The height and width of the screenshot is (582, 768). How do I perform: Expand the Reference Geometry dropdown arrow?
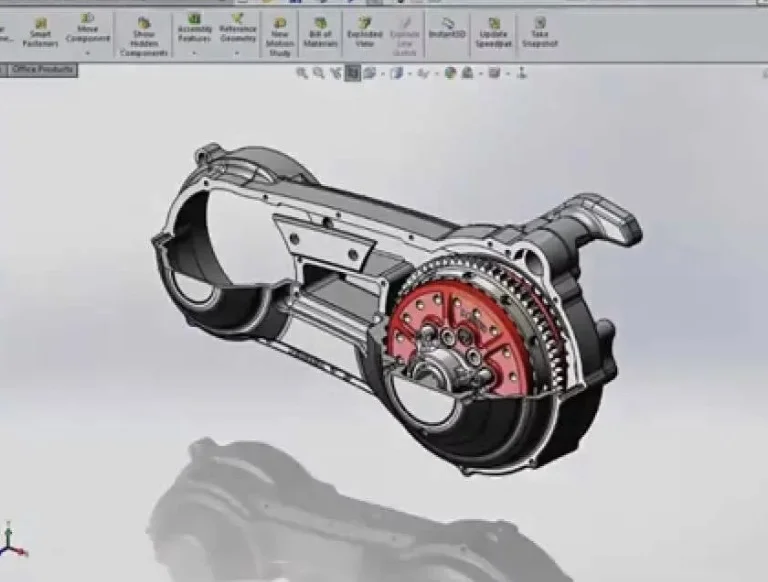pyautogui.click(x=238, y=52)
